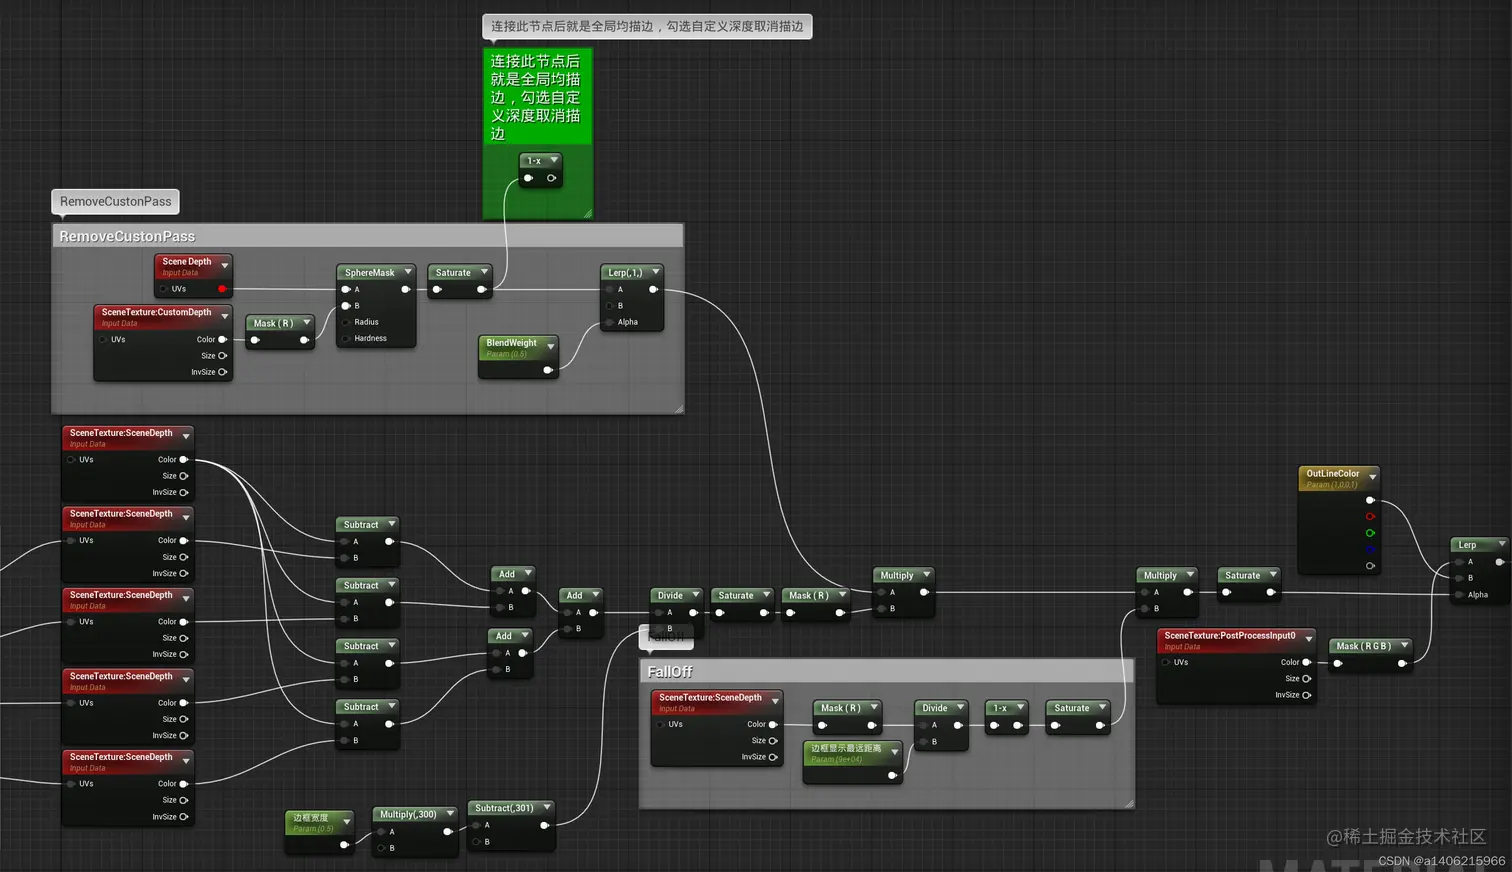Screen dimensions: 1512x872
Task: Select the 1-x node inside the green comment
Action: coord(536,160)
